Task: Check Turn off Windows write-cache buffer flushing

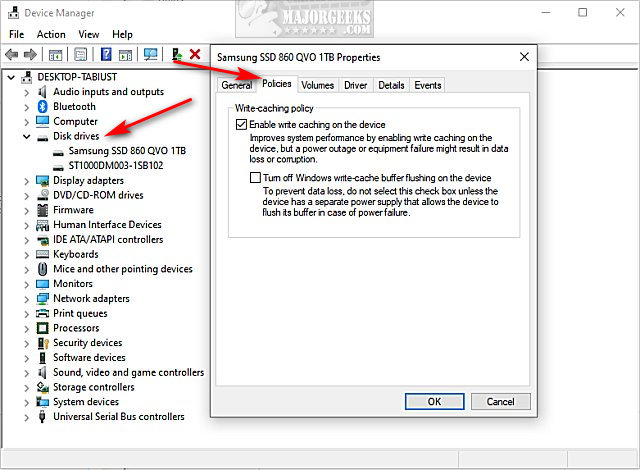Action: (255, 177)
